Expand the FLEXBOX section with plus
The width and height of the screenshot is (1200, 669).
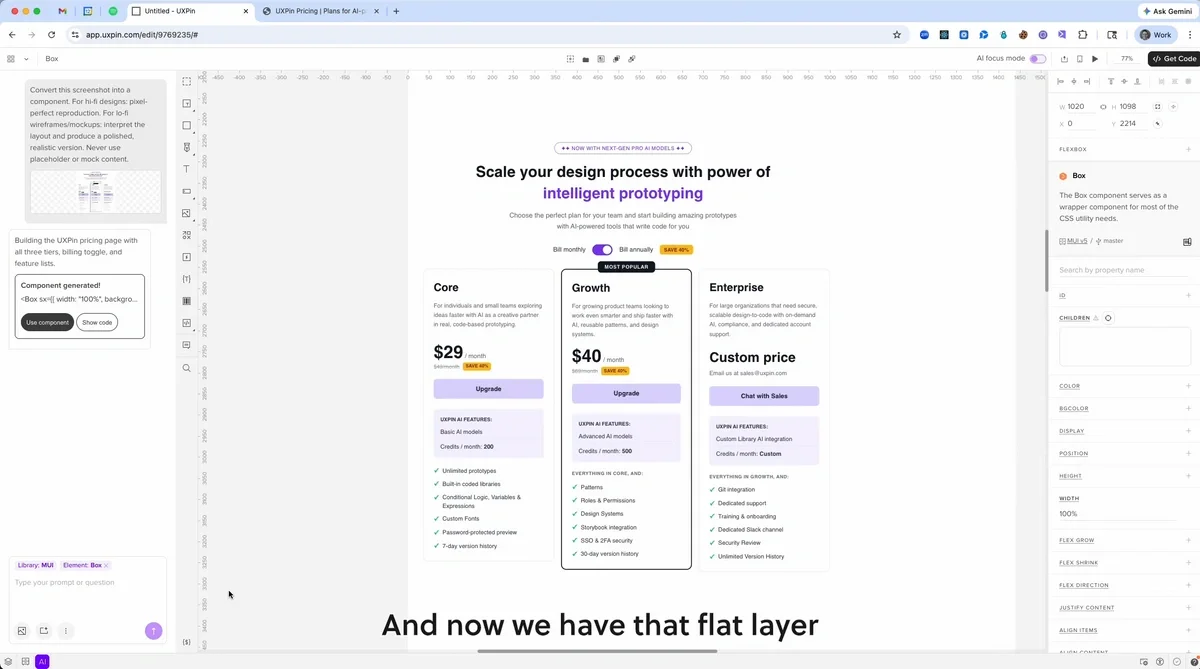pyautogui.click(x=1189, y=149)
